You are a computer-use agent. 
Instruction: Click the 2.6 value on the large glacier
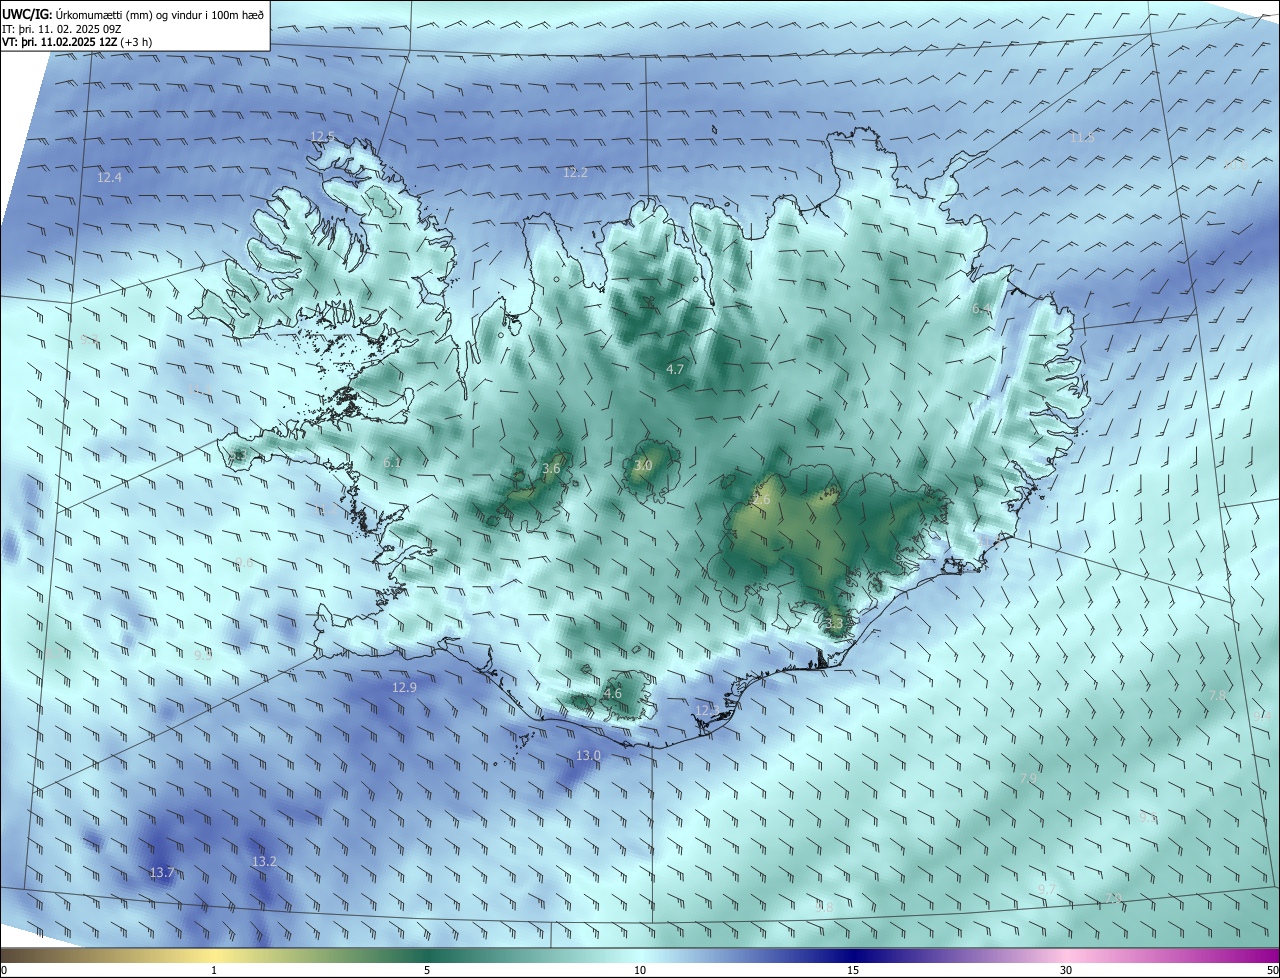[762, 500]
